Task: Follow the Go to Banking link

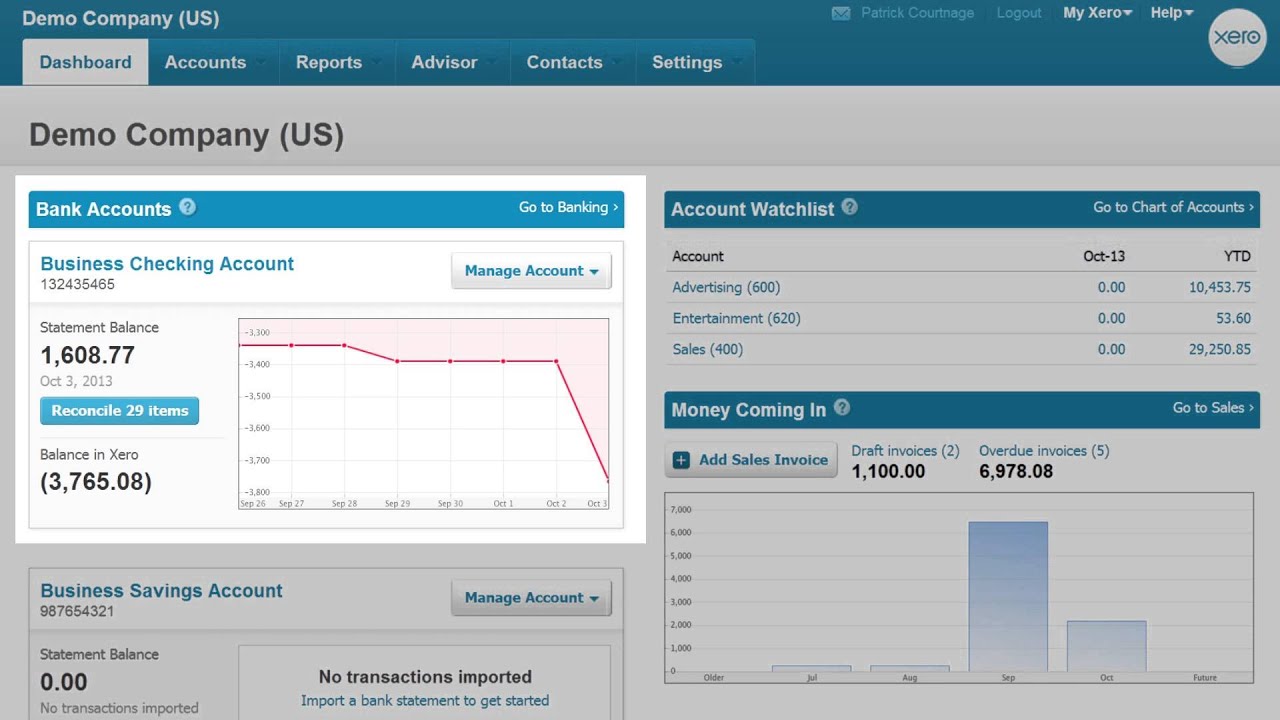Action: click(x=568, y=207)
